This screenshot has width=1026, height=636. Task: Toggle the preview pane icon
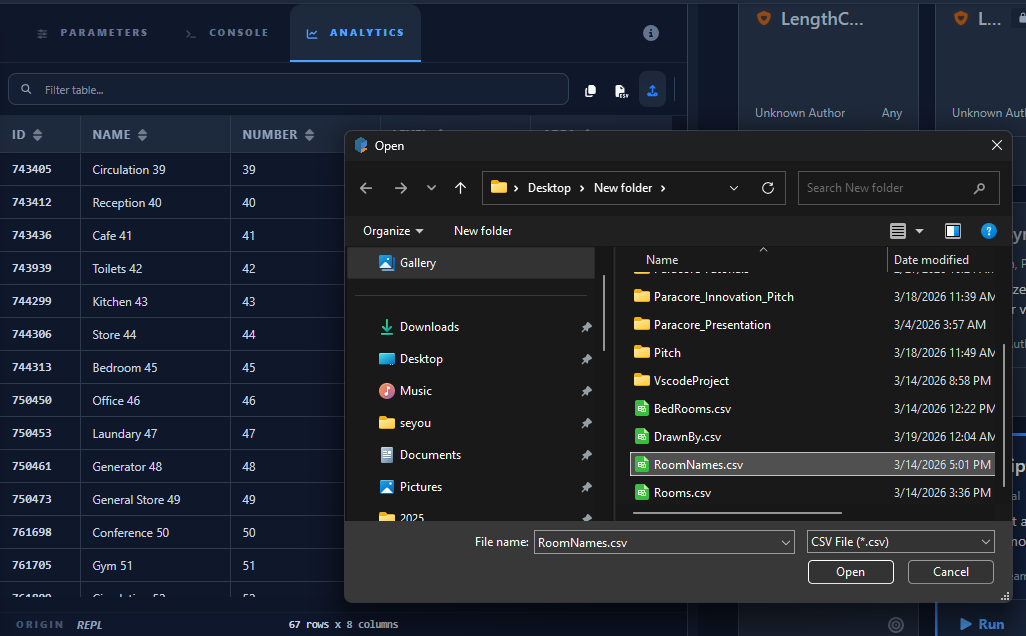pos(953,231)
